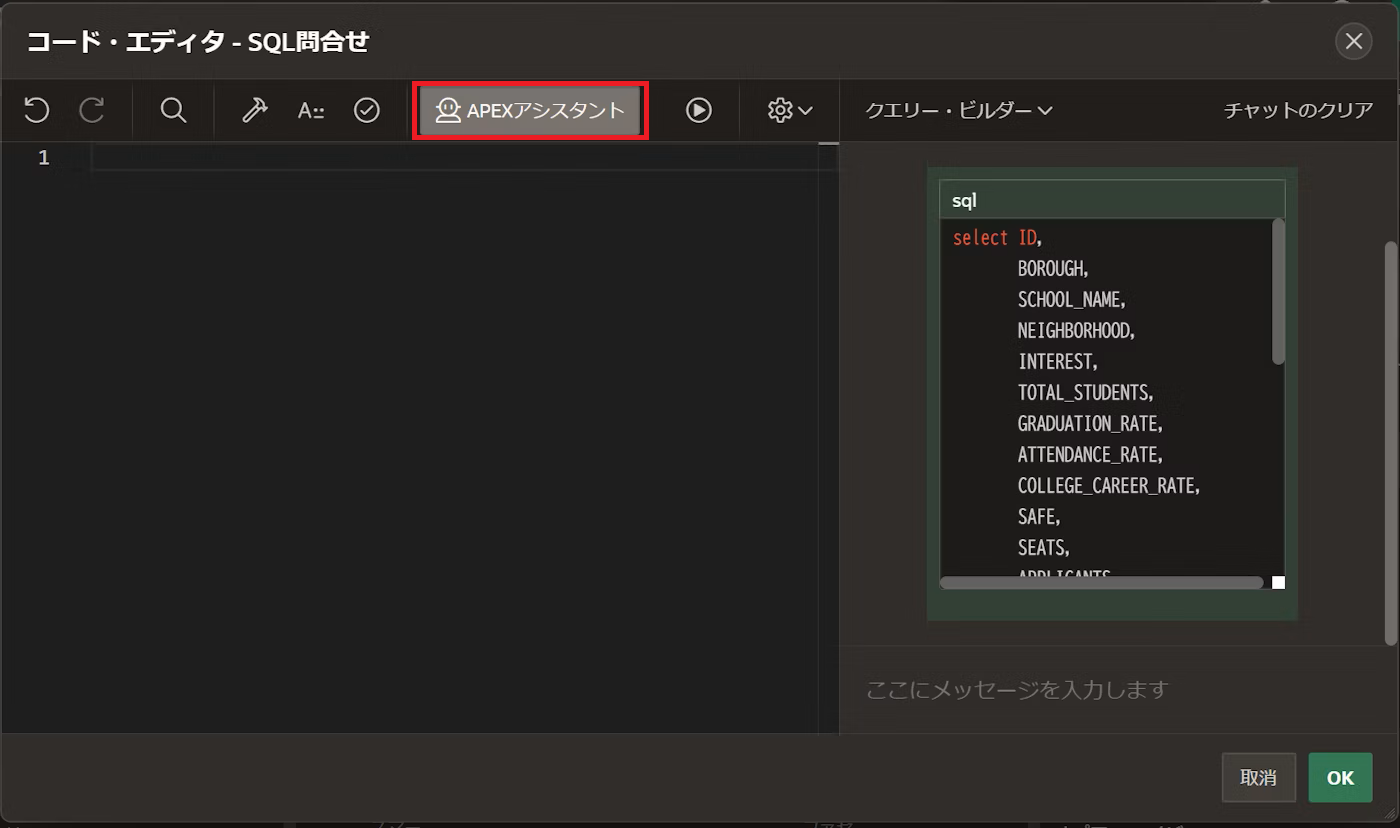Screen dimensions: 1400x828
Task: Click the Undo icon in the toolbar
Action: coord(36,110)
